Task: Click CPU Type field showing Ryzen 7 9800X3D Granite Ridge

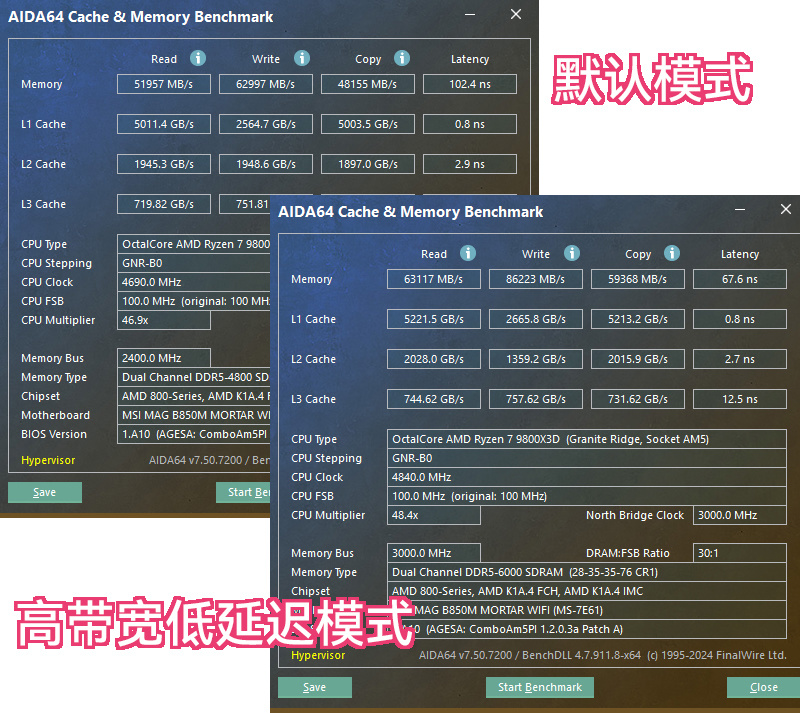Action: pyautogui.click(x=587, y=439)
